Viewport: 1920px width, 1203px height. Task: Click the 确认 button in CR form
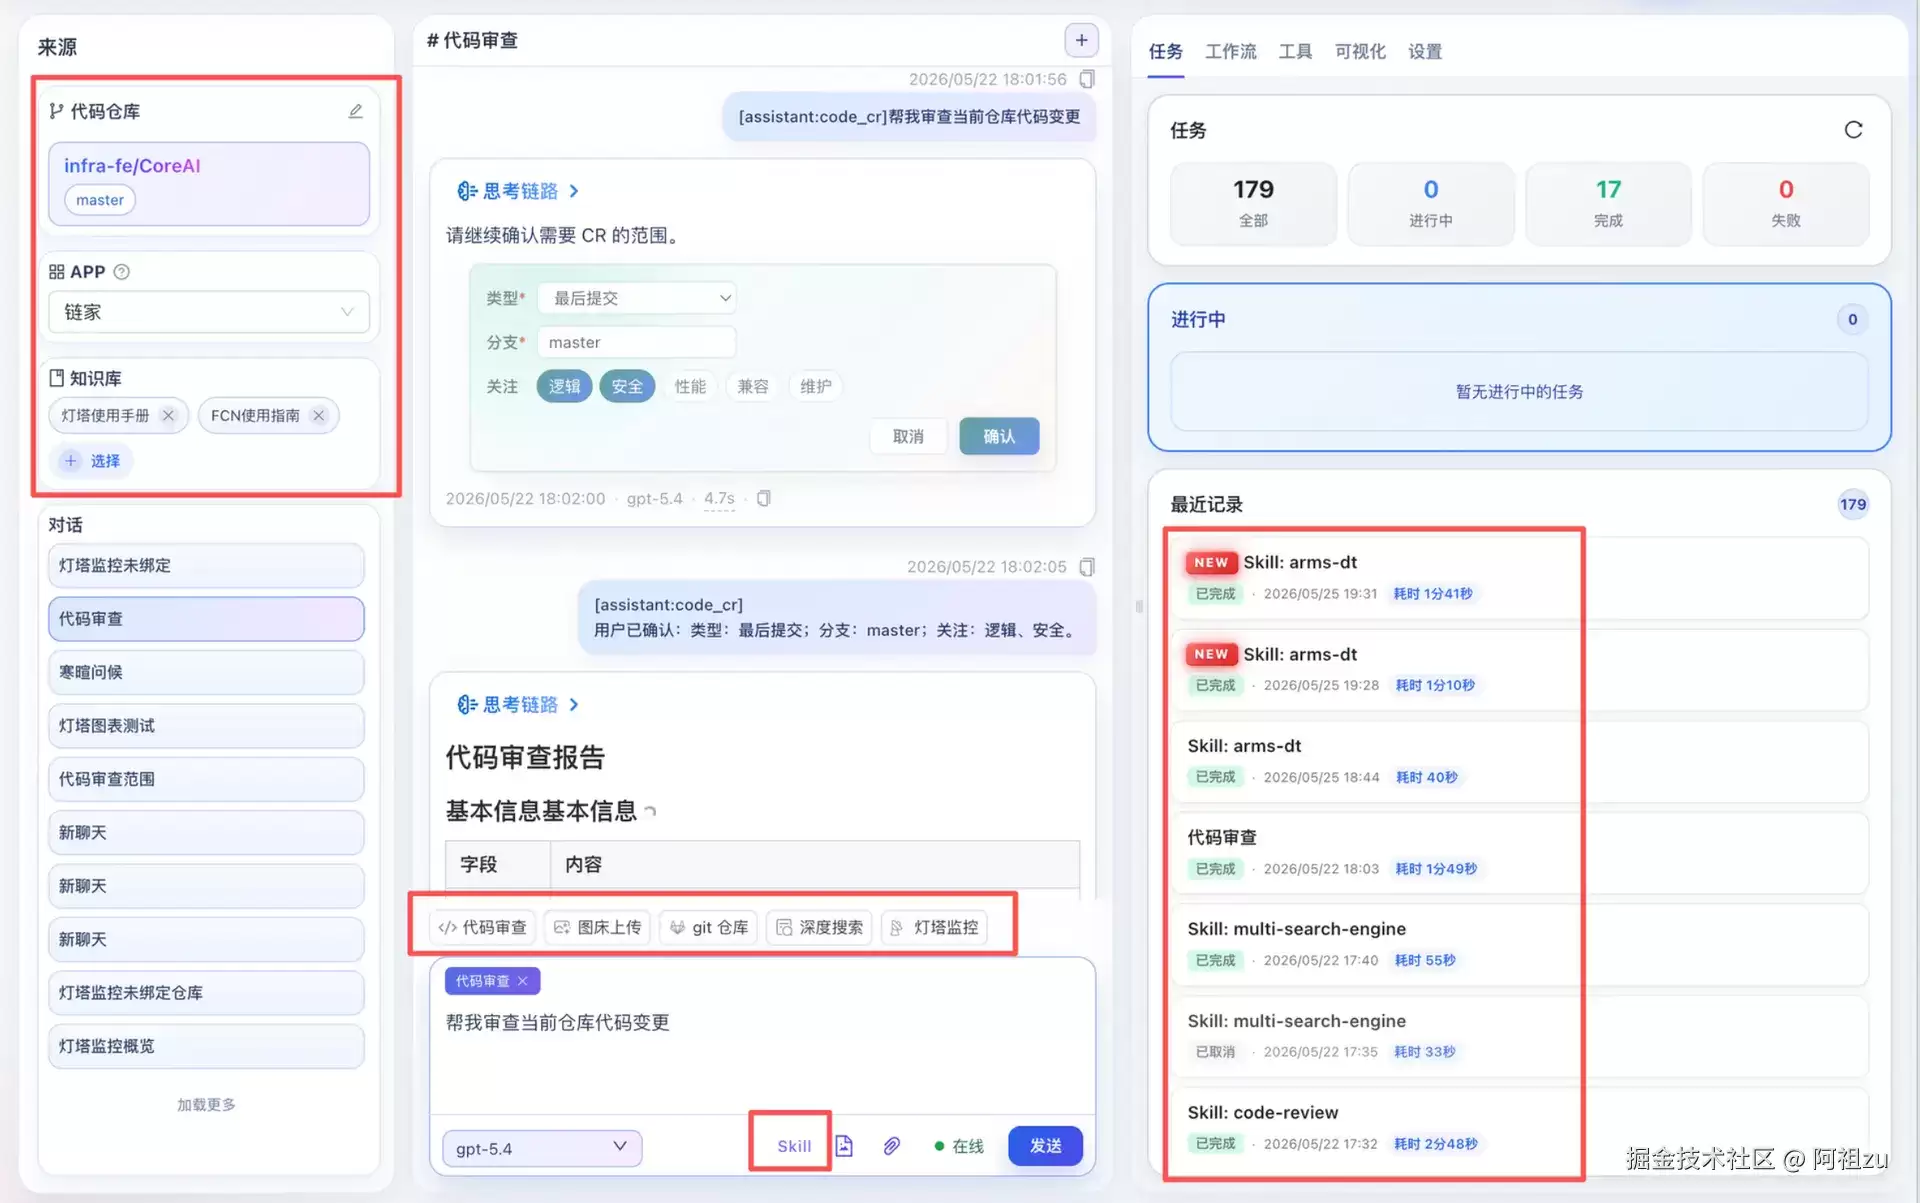click(999, 436)
